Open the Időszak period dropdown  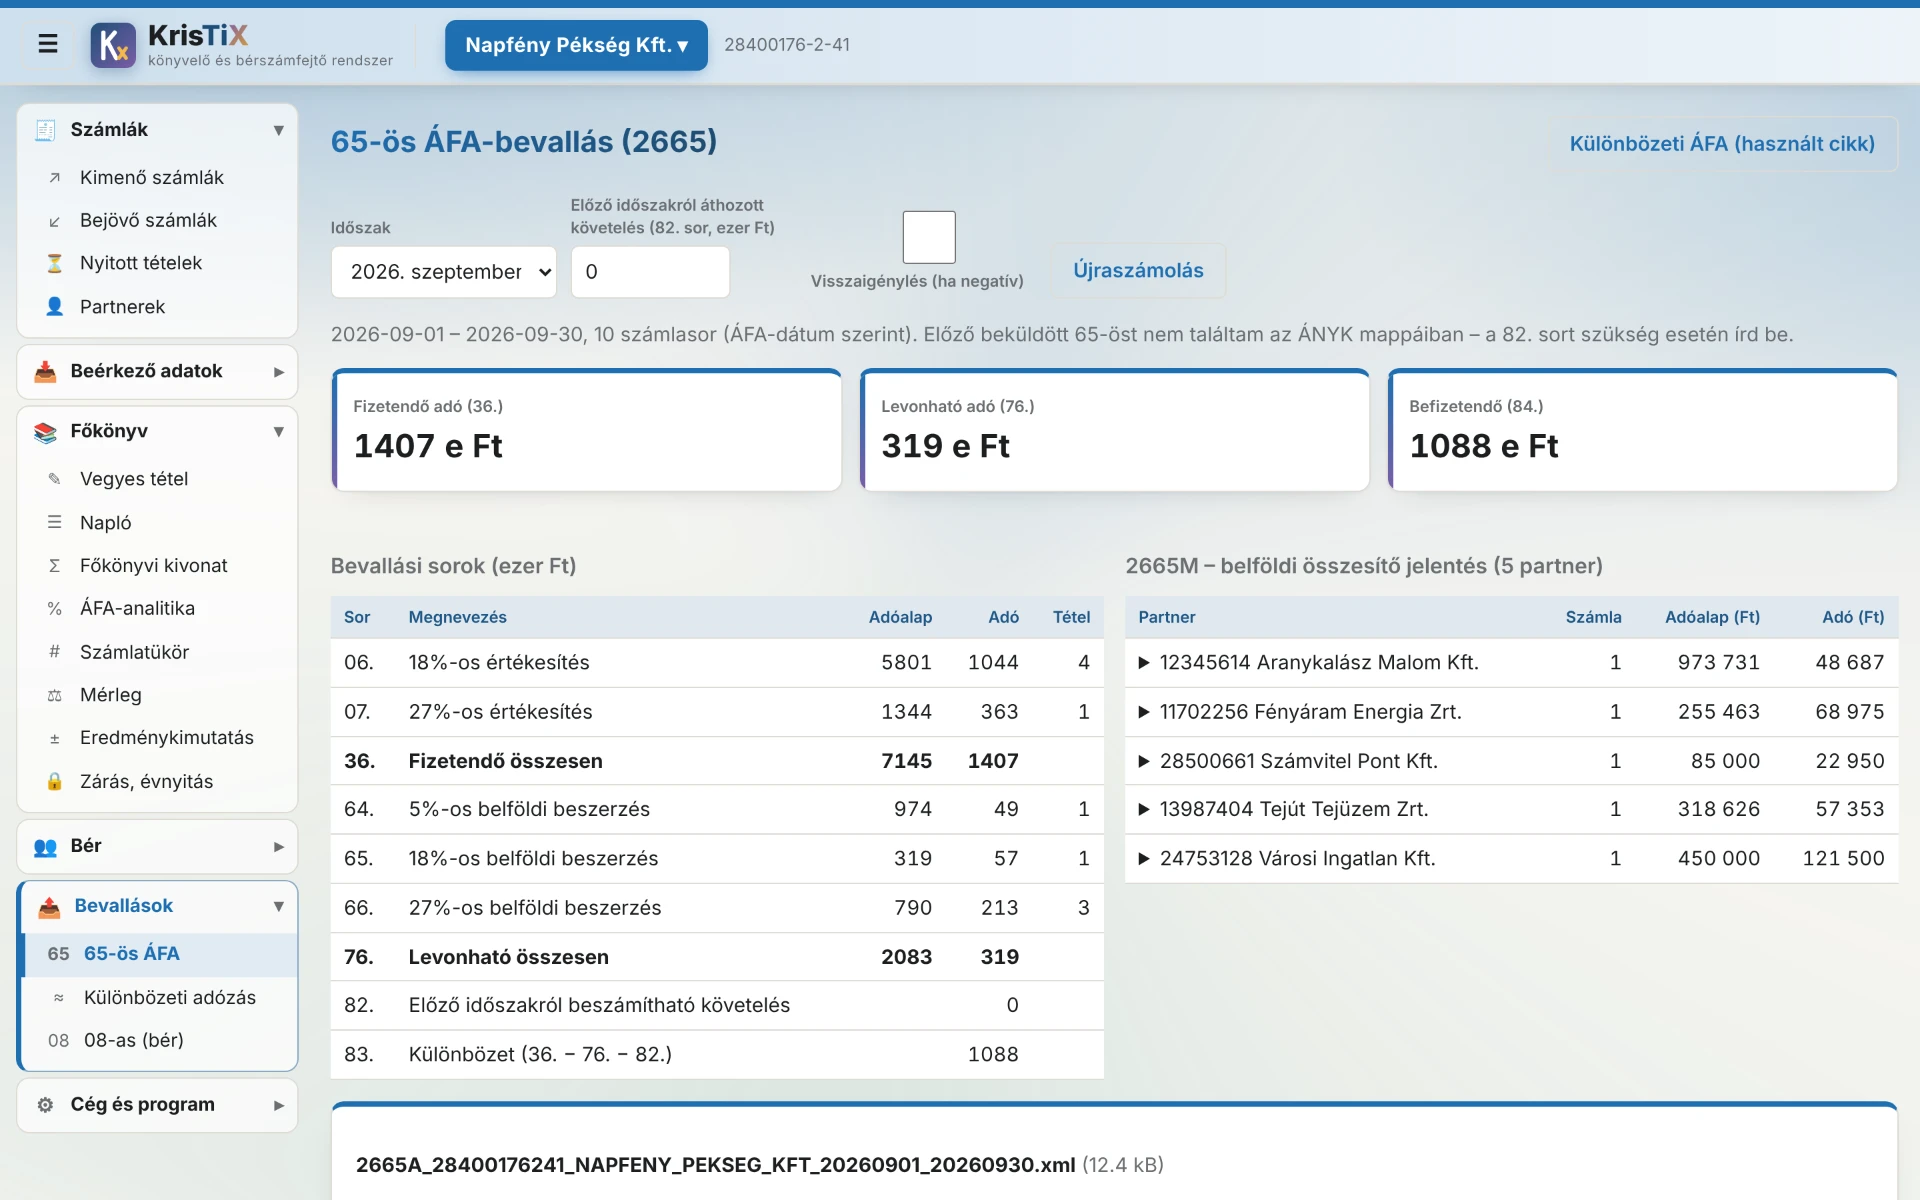444,272
